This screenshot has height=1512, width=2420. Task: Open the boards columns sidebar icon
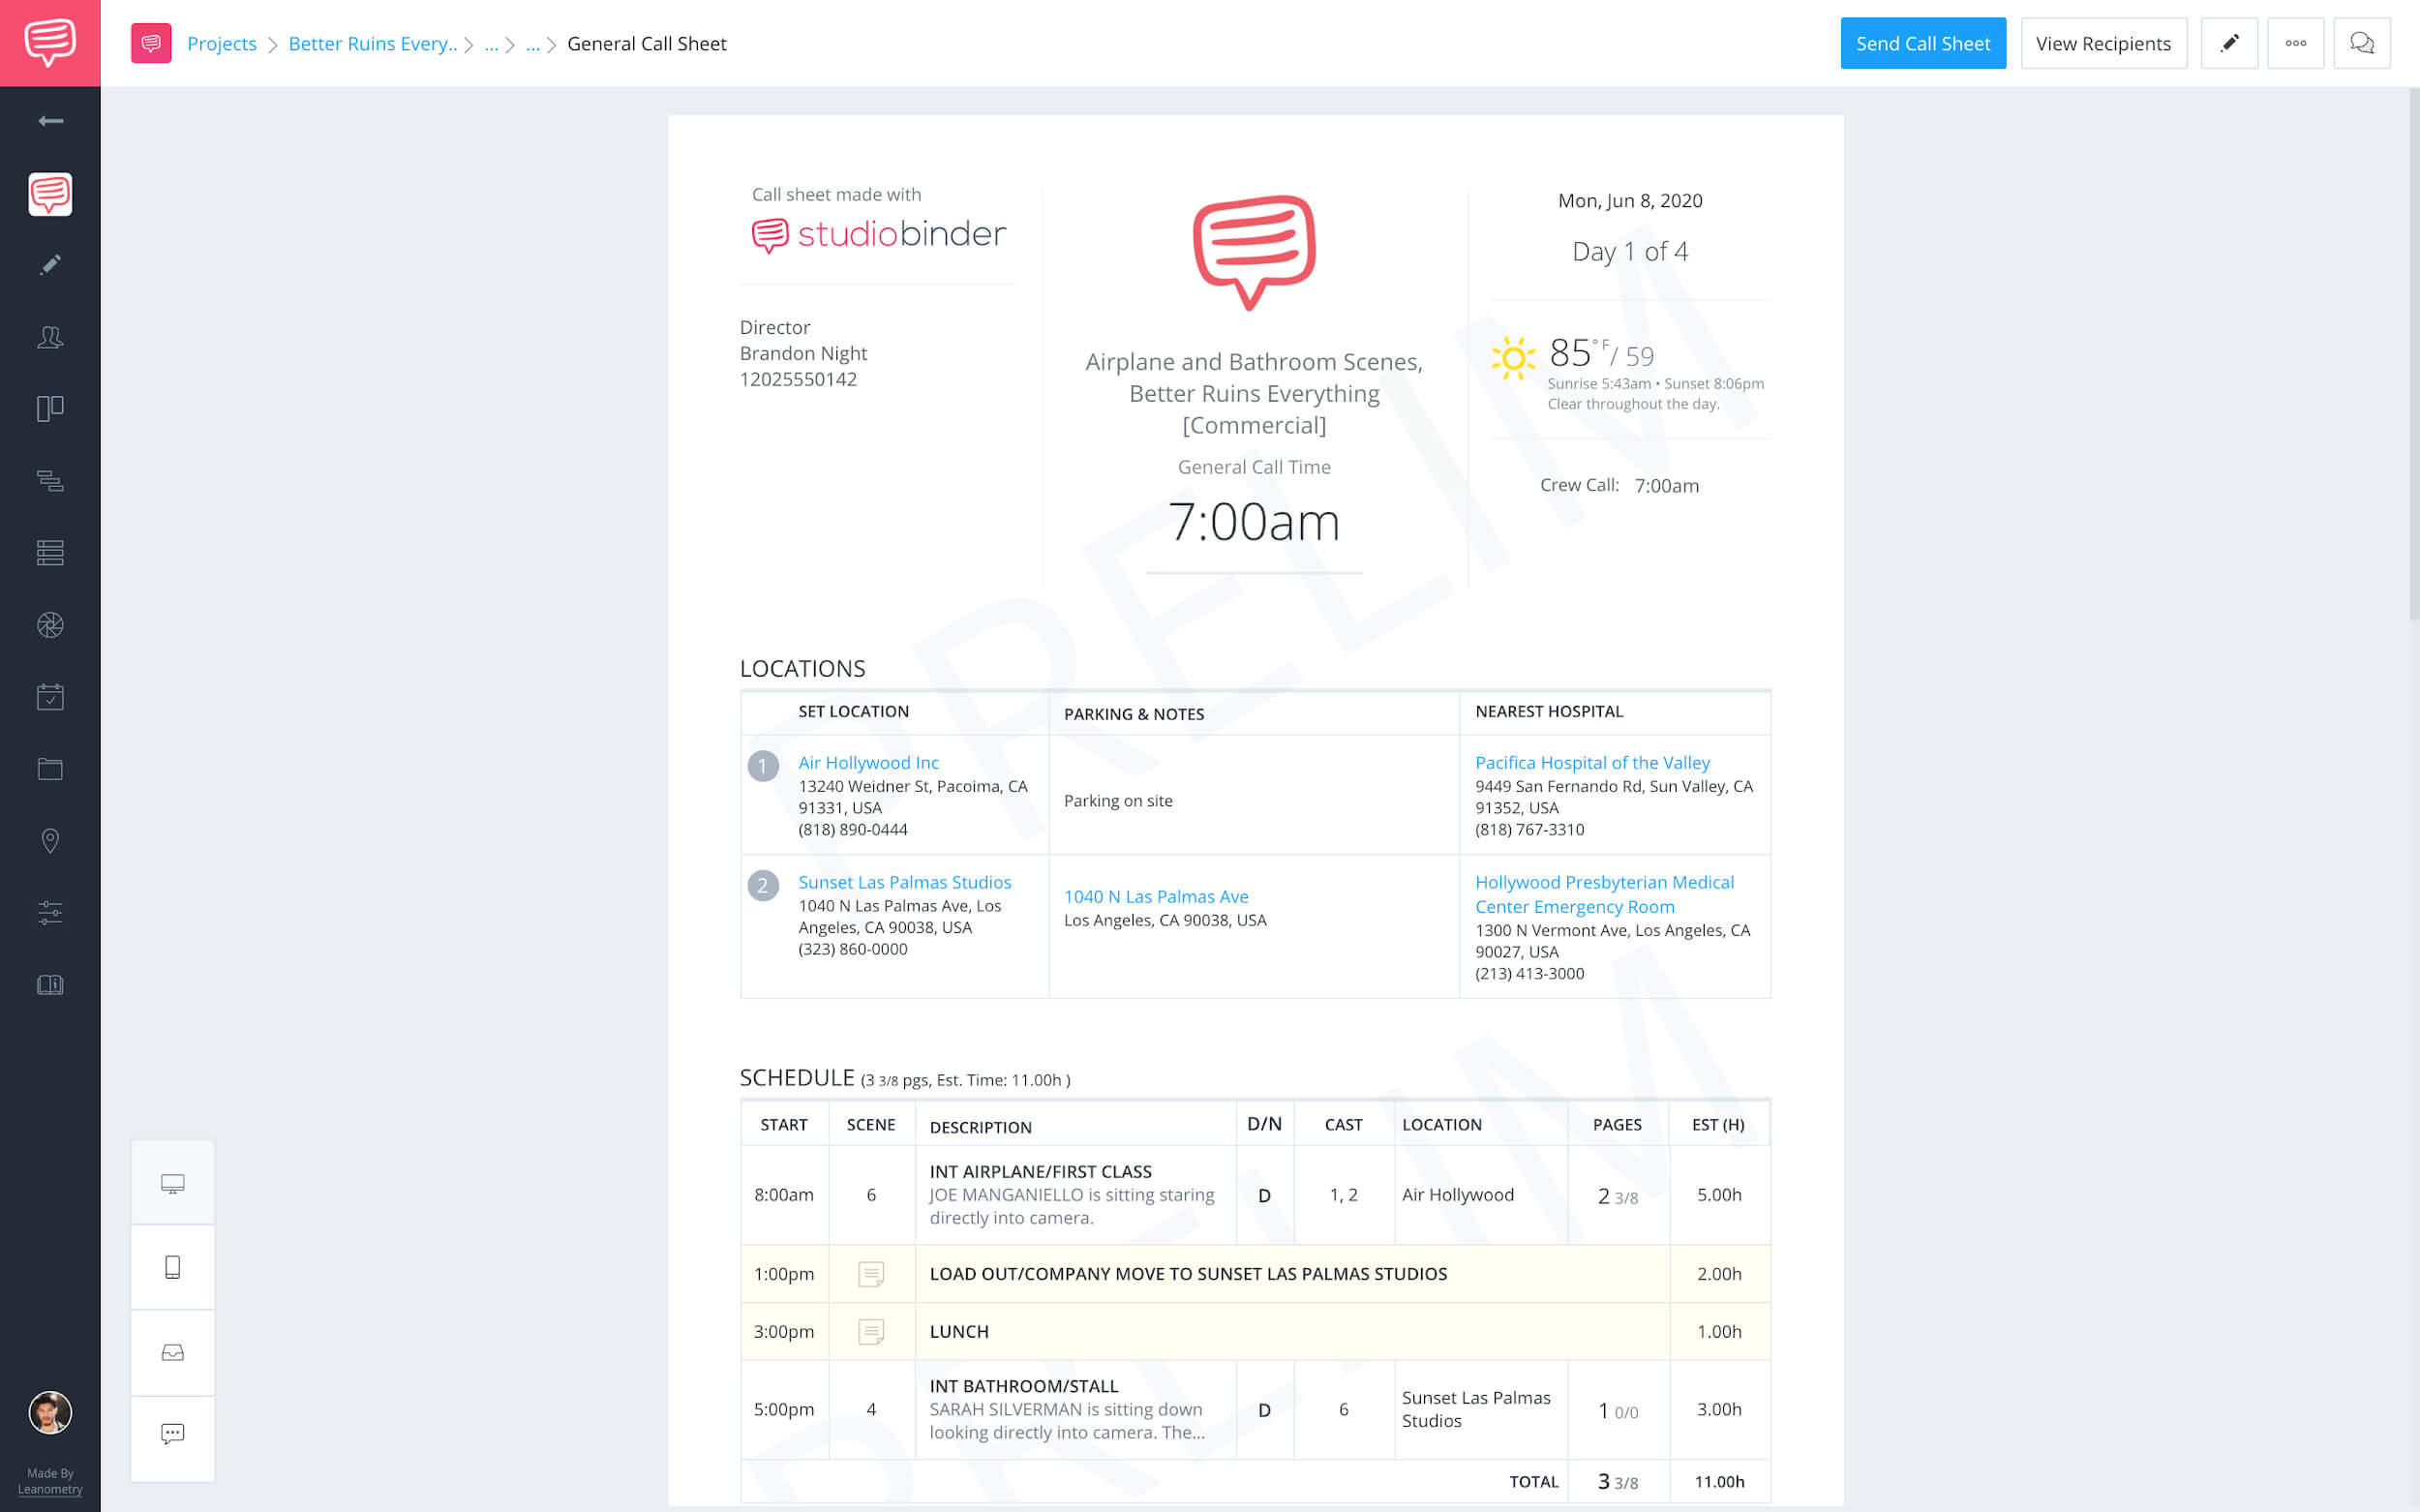tap(50, 408)
